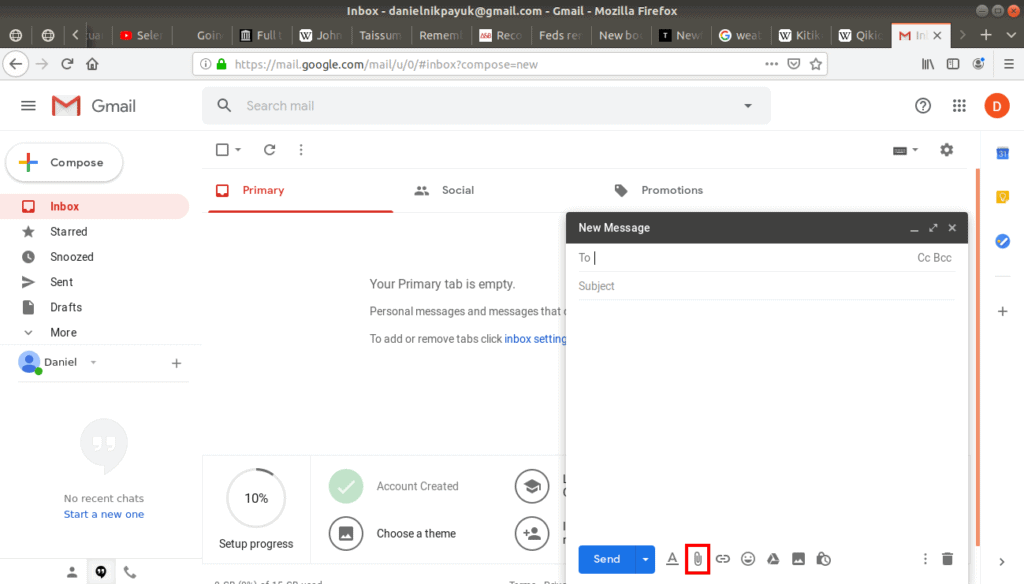Insert a link in the new message
Screen dimensions: 1024x584
tap(722, 559)
